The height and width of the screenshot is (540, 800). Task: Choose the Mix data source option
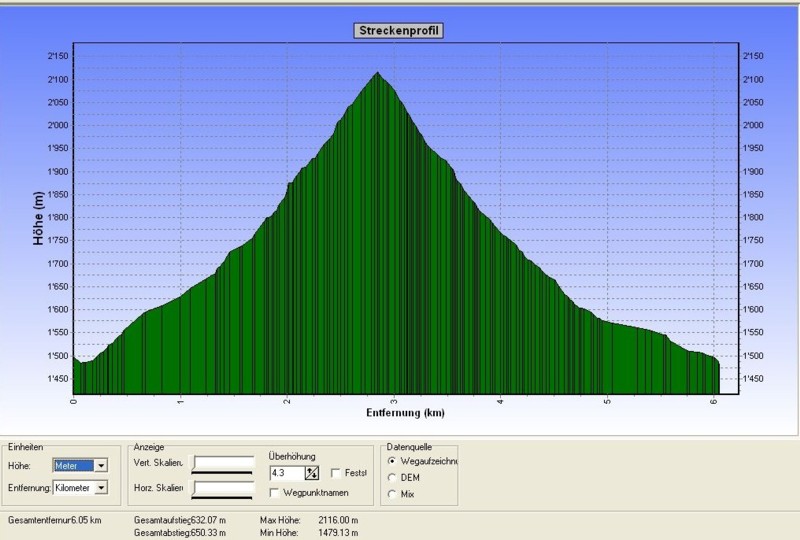pos(391,493)
